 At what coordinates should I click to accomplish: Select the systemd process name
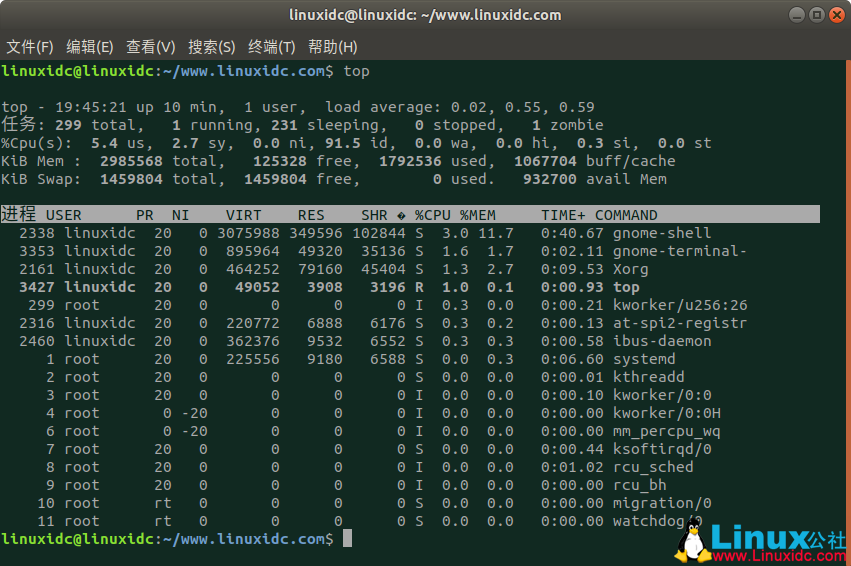click(x=644, y=359)
